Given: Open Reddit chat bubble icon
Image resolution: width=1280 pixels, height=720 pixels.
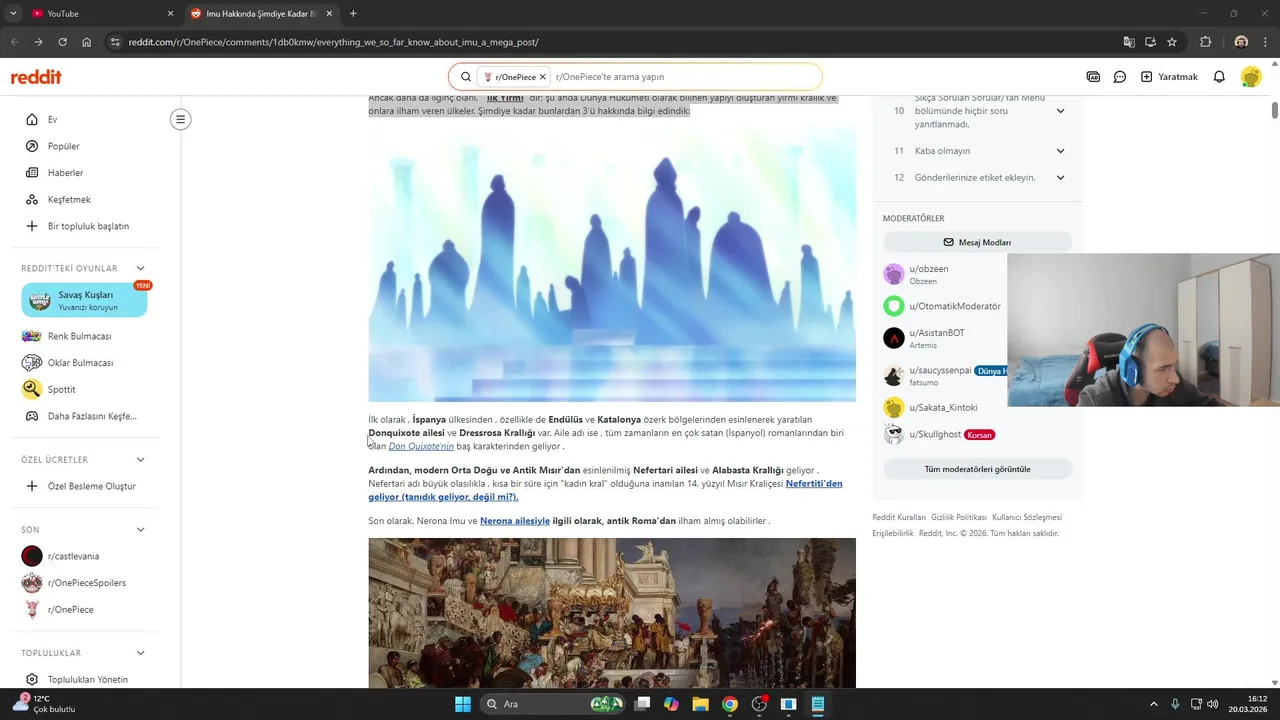Looking at the screenshot, I should click(1120, 77).
